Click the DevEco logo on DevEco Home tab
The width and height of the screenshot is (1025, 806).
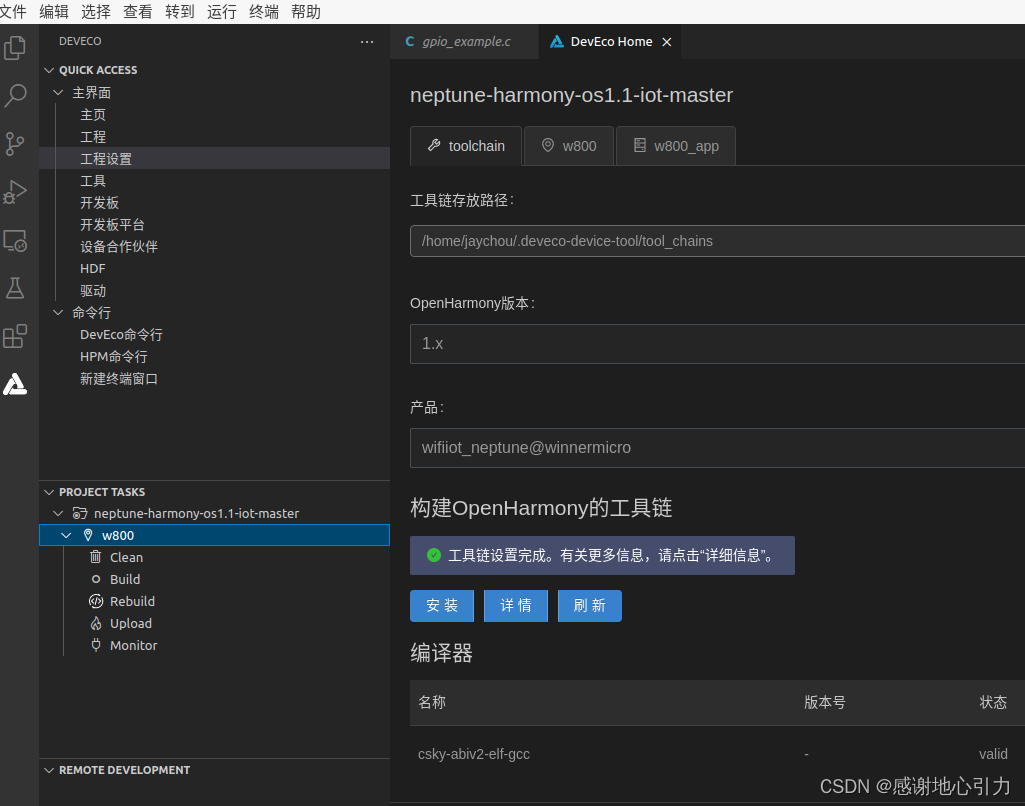(556, 42)
